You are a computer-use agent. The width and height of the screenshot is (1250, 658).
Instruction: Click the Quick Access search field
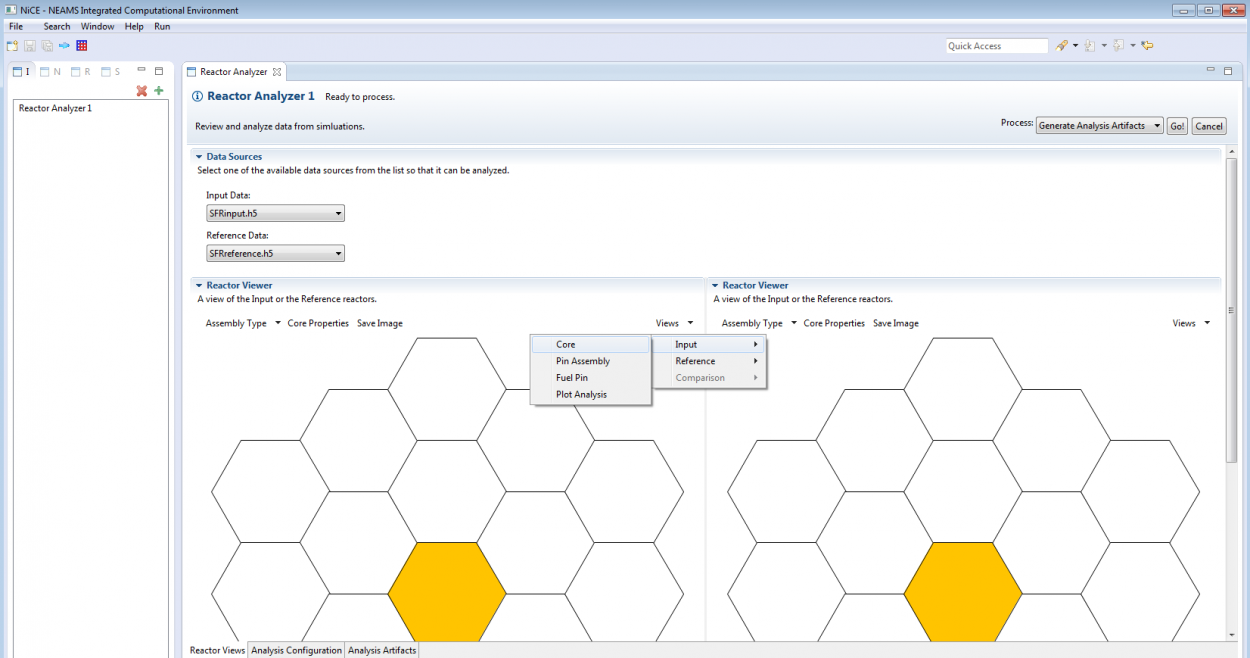pos(996,46)
